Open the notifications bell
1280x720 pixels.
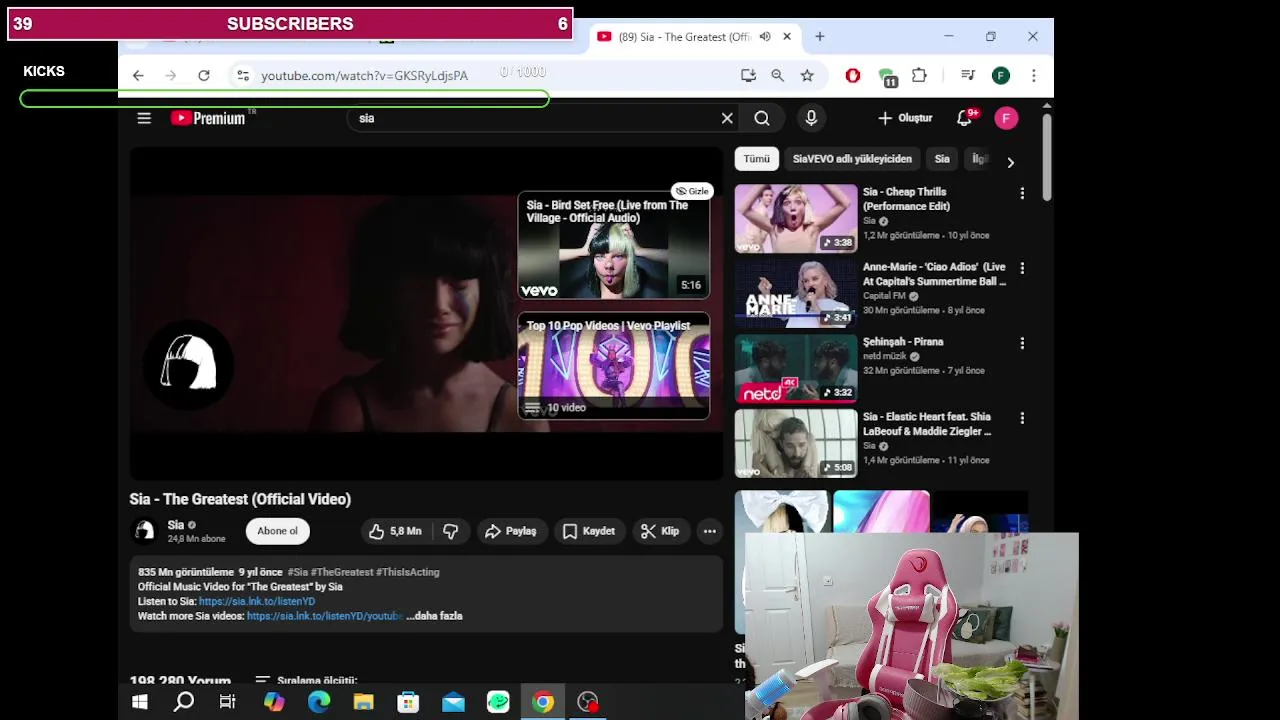pos(964,118)
